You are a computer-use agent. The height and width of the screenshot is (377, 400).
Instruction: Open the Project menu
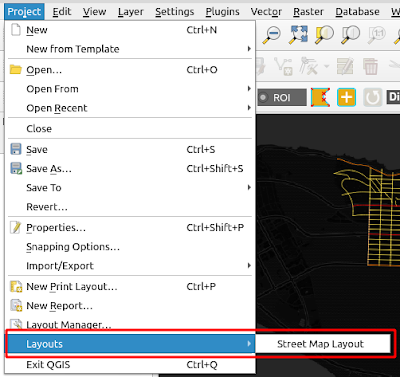click(x=24, y=12)
